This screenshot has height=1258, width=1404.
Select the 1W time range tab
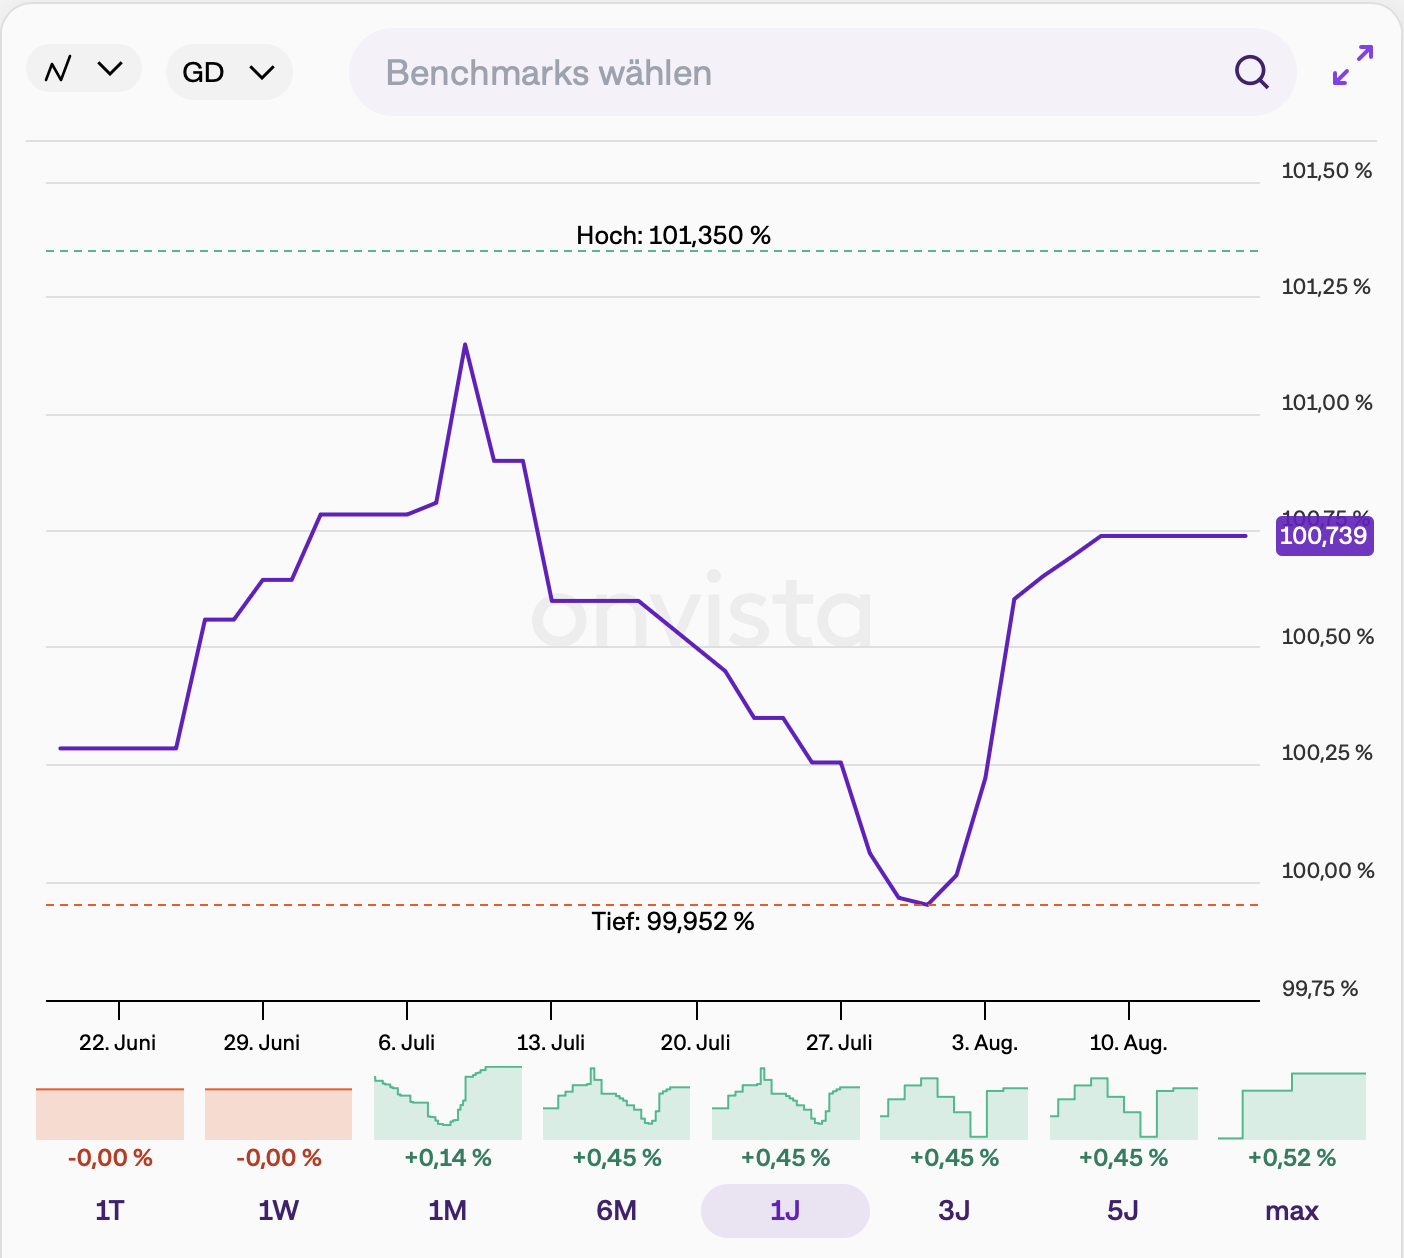click(278, 1211)
